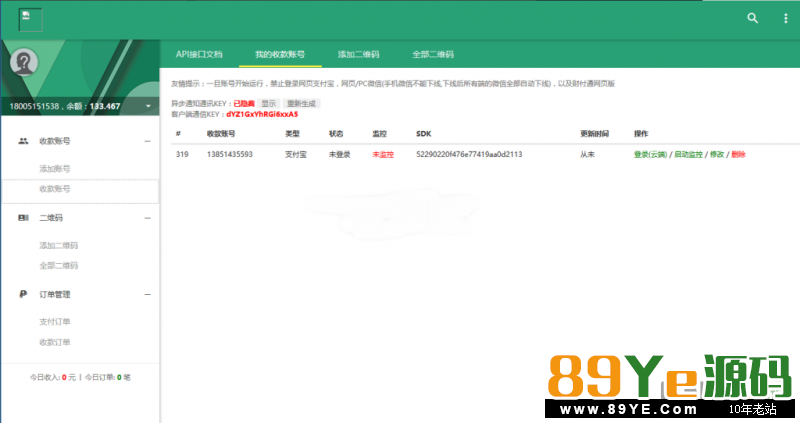Click the 登录(云端) link in row 319
The width and height of the screenshot is (800, 423).
pos(650,154)
